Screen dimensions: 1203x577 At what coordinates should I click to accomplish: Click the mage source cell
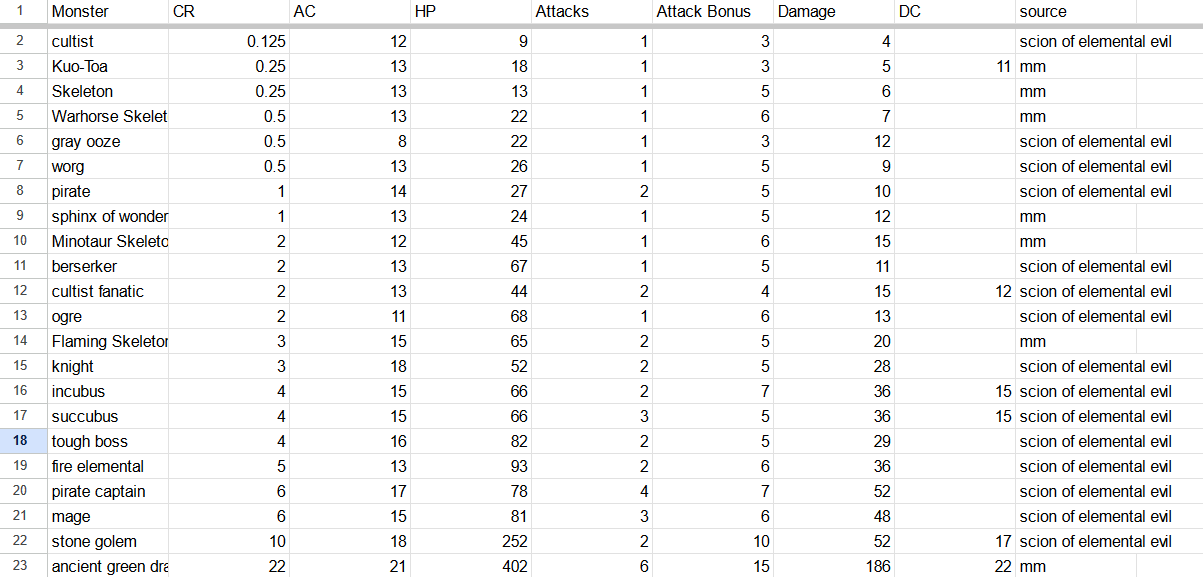[x=1095, y=516]
